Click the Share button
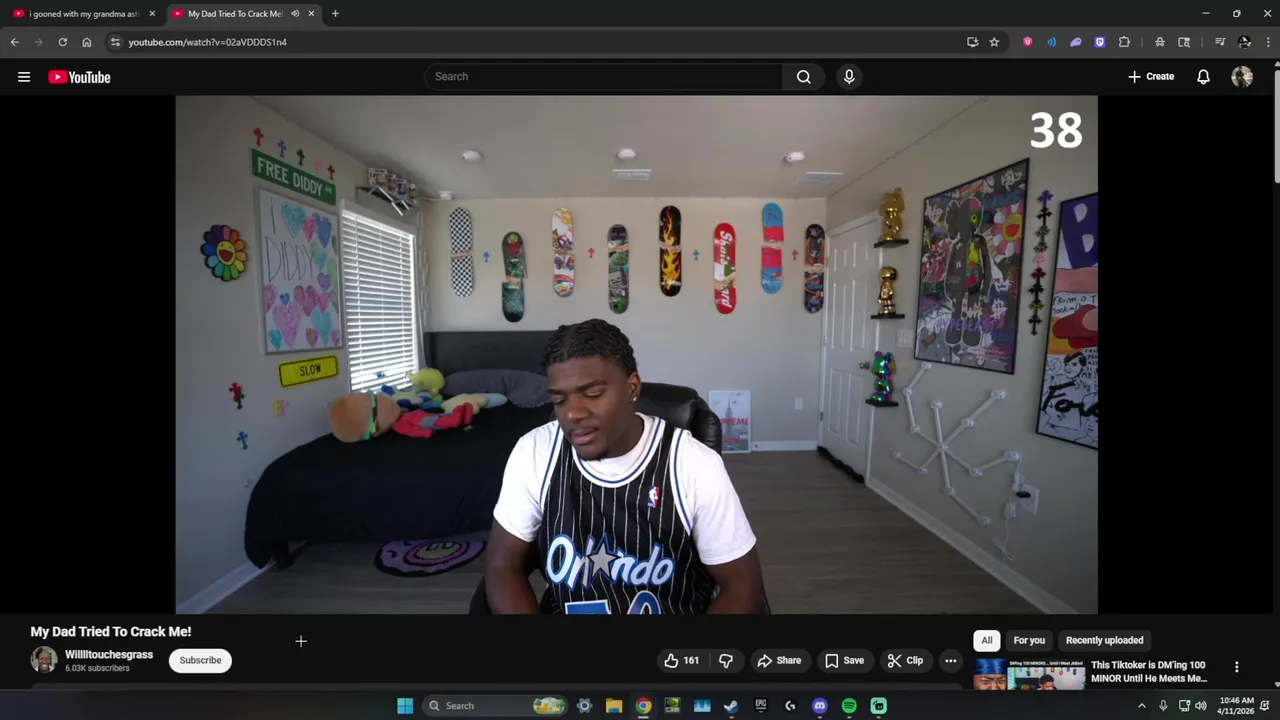 click(x=779, y=661)
